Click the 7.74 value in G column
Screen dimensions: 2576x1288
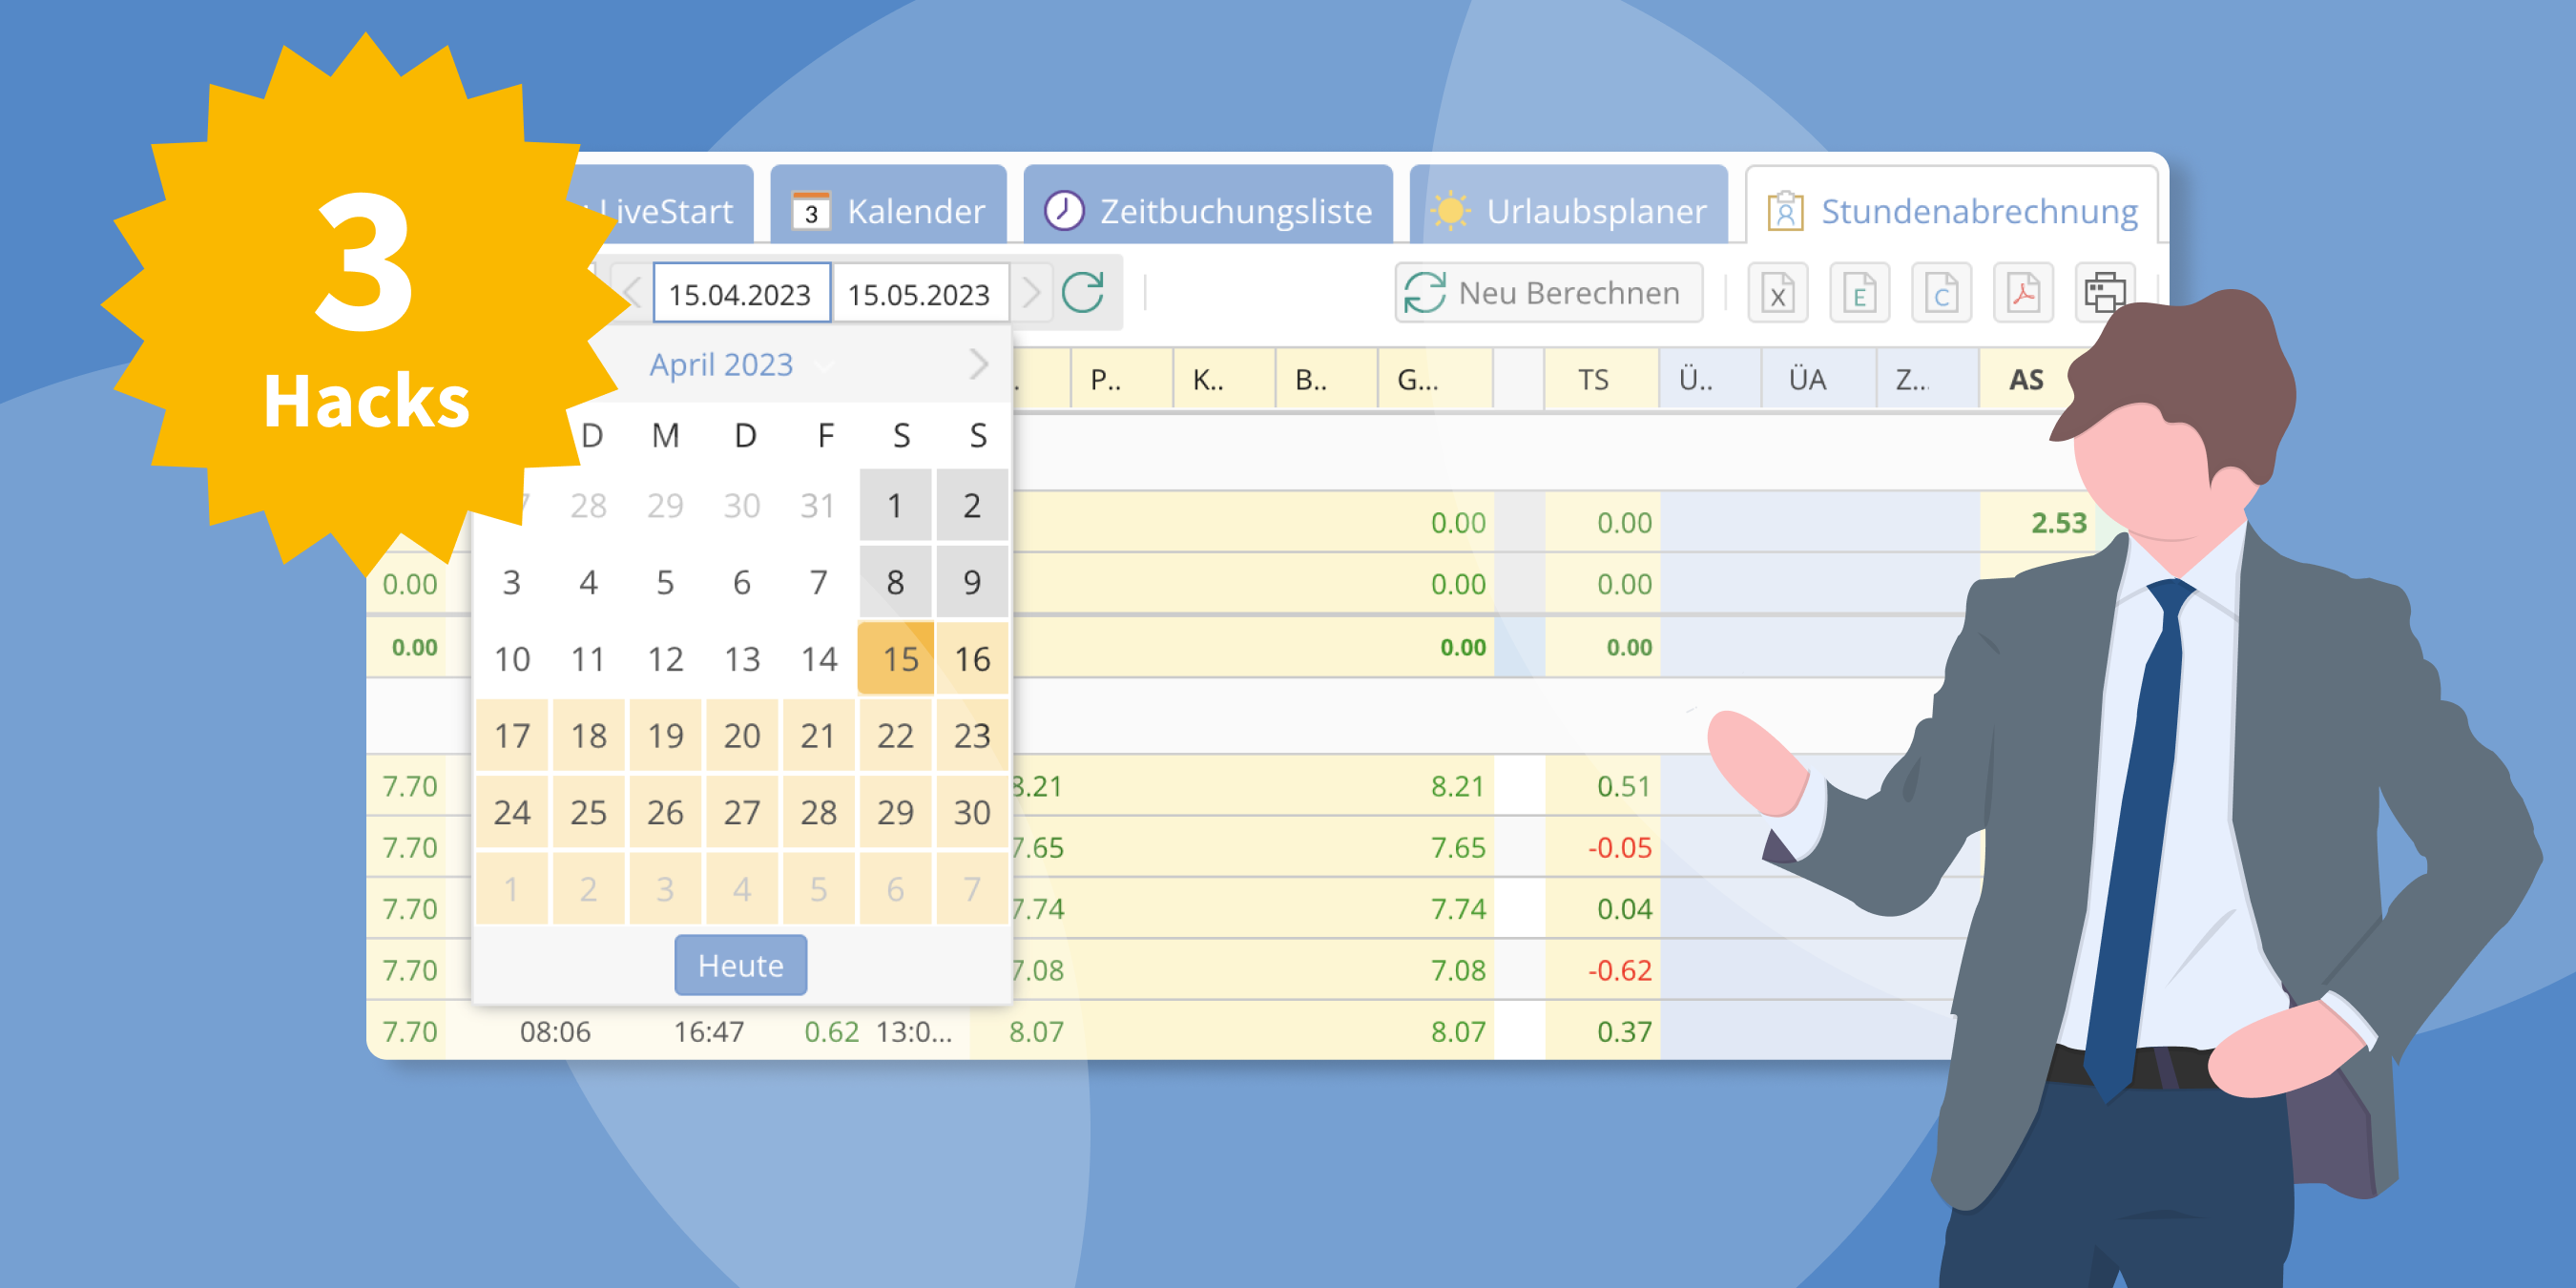coord(1457,908)
